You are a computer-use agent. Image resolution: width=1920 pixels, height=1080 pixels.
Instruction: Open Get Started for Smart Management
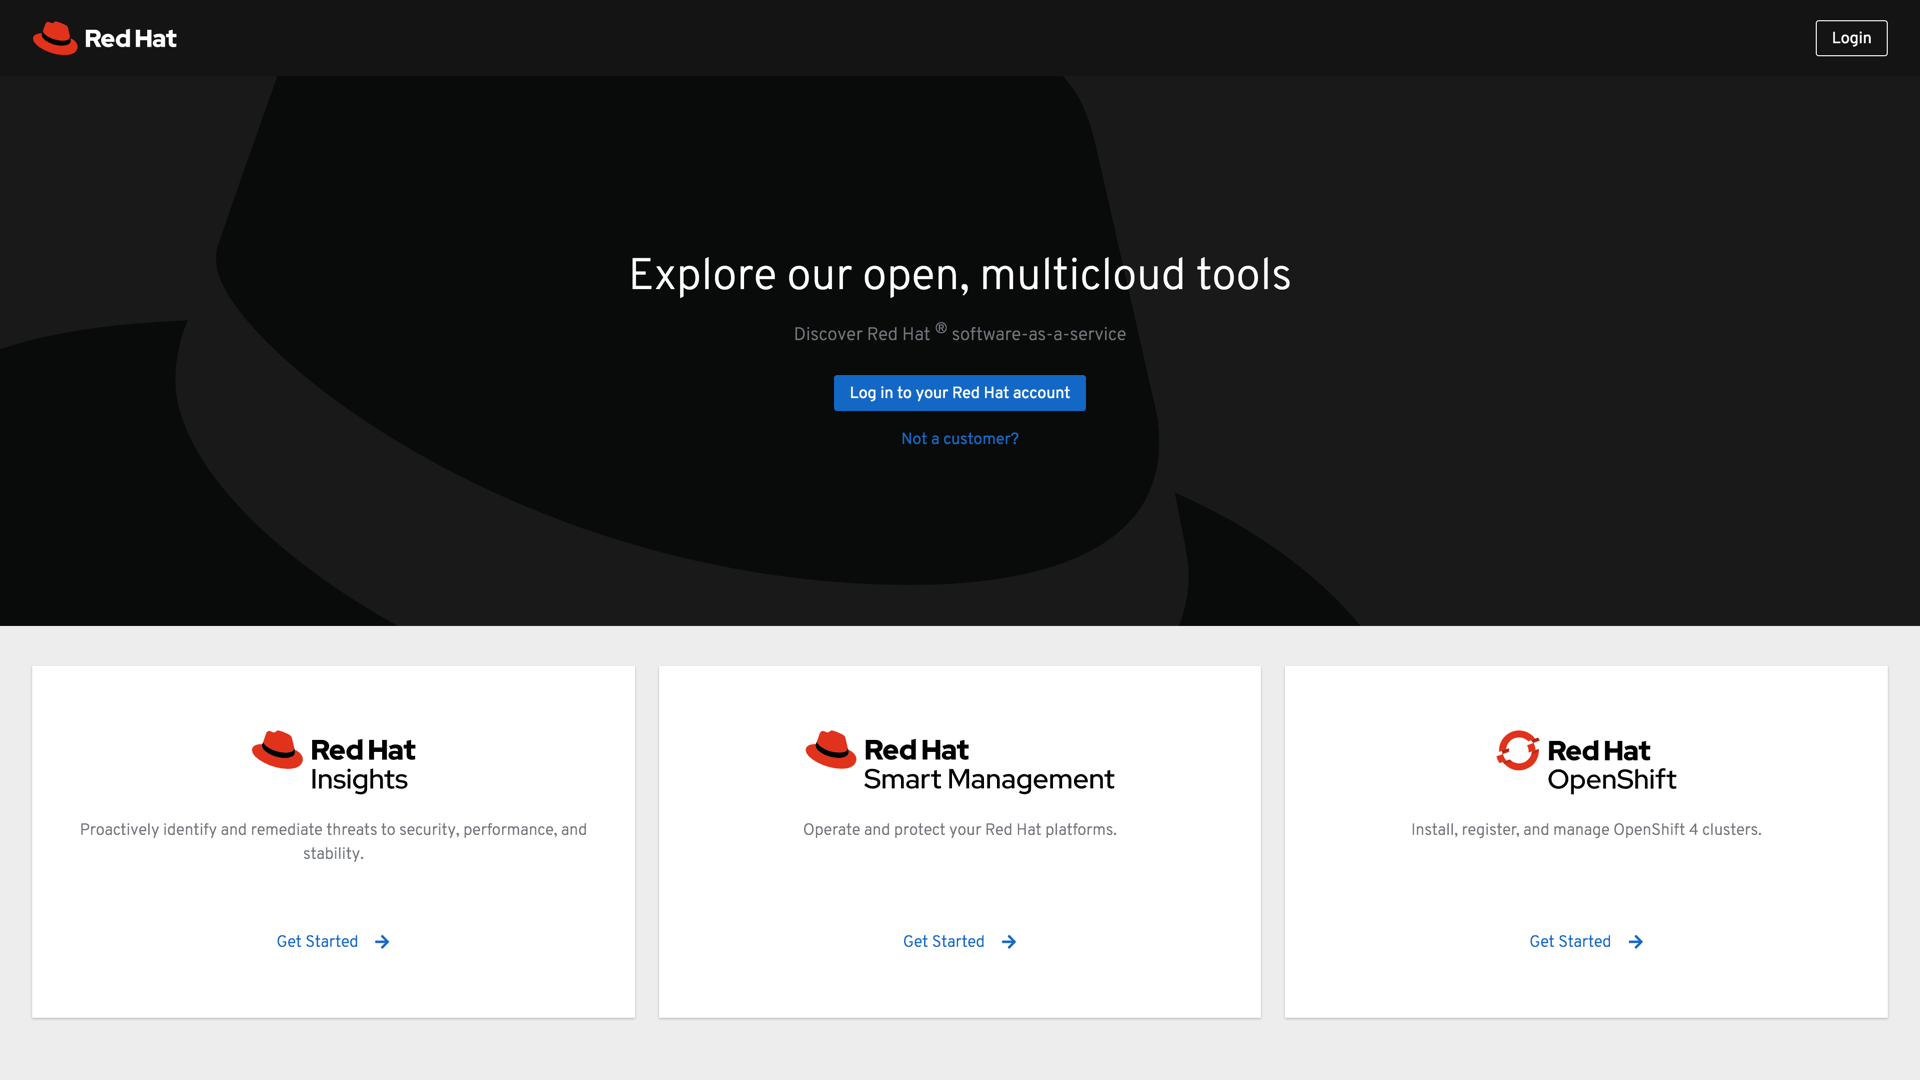pyautogui.click(x=943, y=942)
